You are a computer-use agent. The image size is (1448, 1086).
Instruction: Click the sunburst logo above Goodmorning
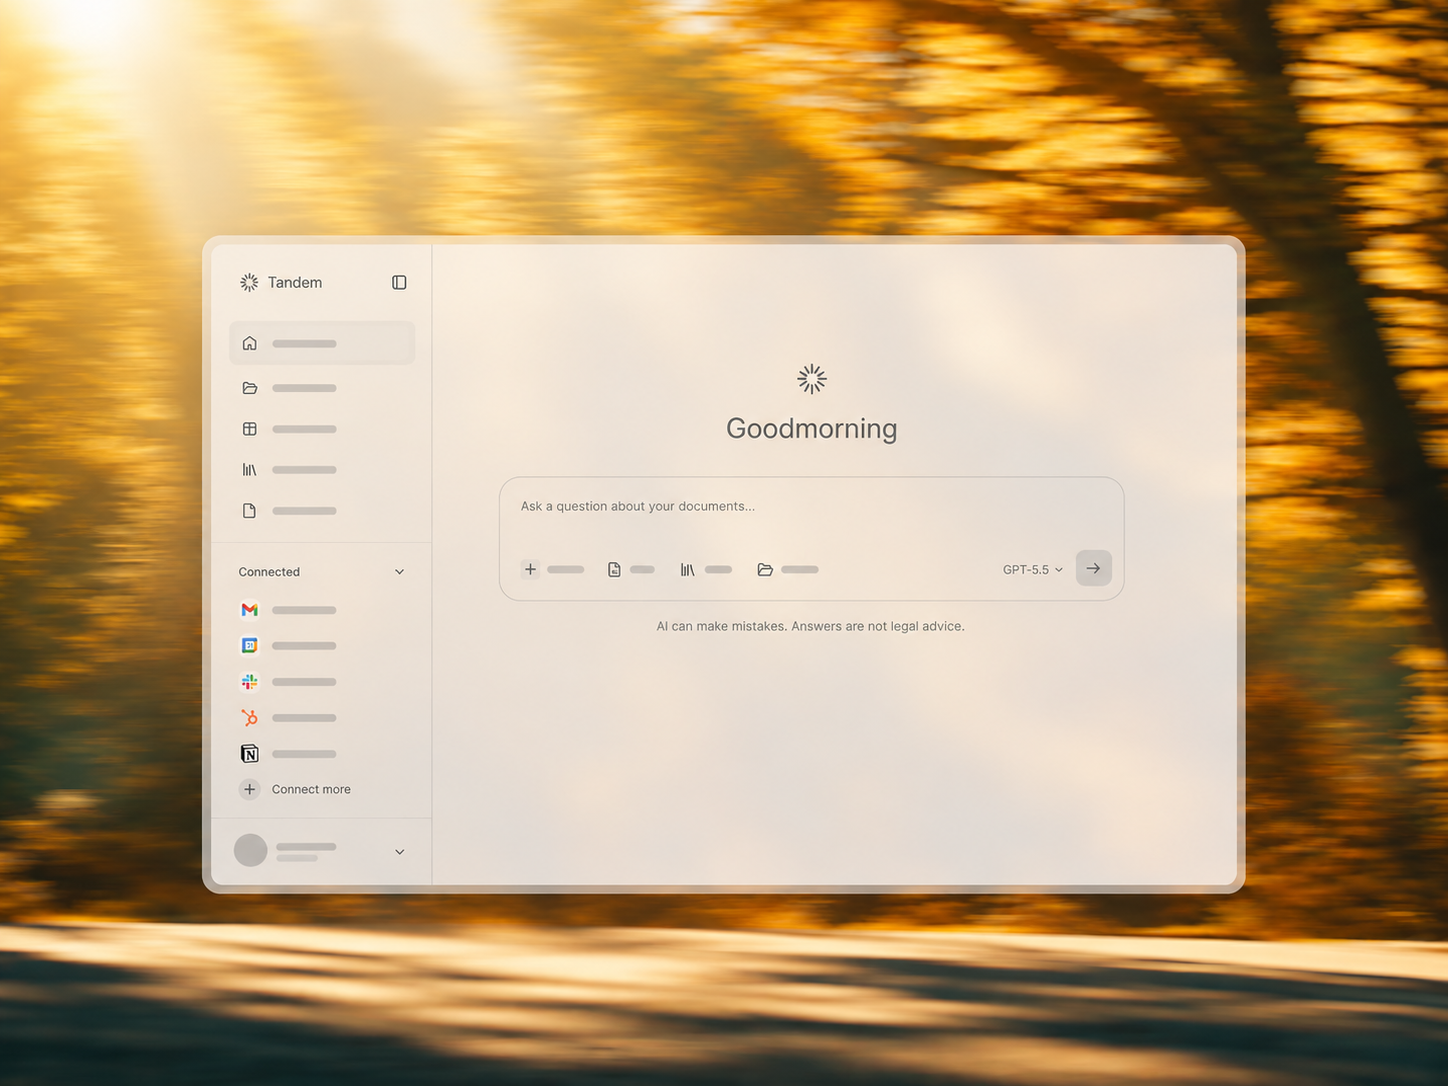pos(812,379)
